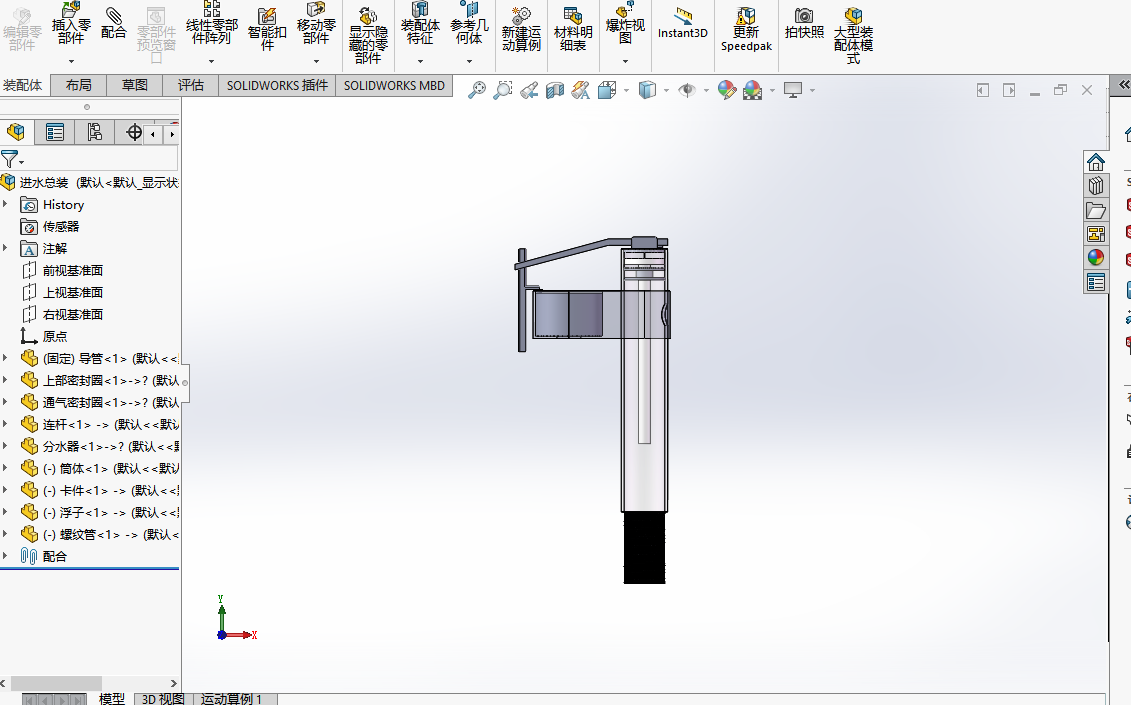The width and height of the screenshot is (1131, 705).
Task: Open SOLIDWORKS 插件 tab
Action: tap(277, 85)
